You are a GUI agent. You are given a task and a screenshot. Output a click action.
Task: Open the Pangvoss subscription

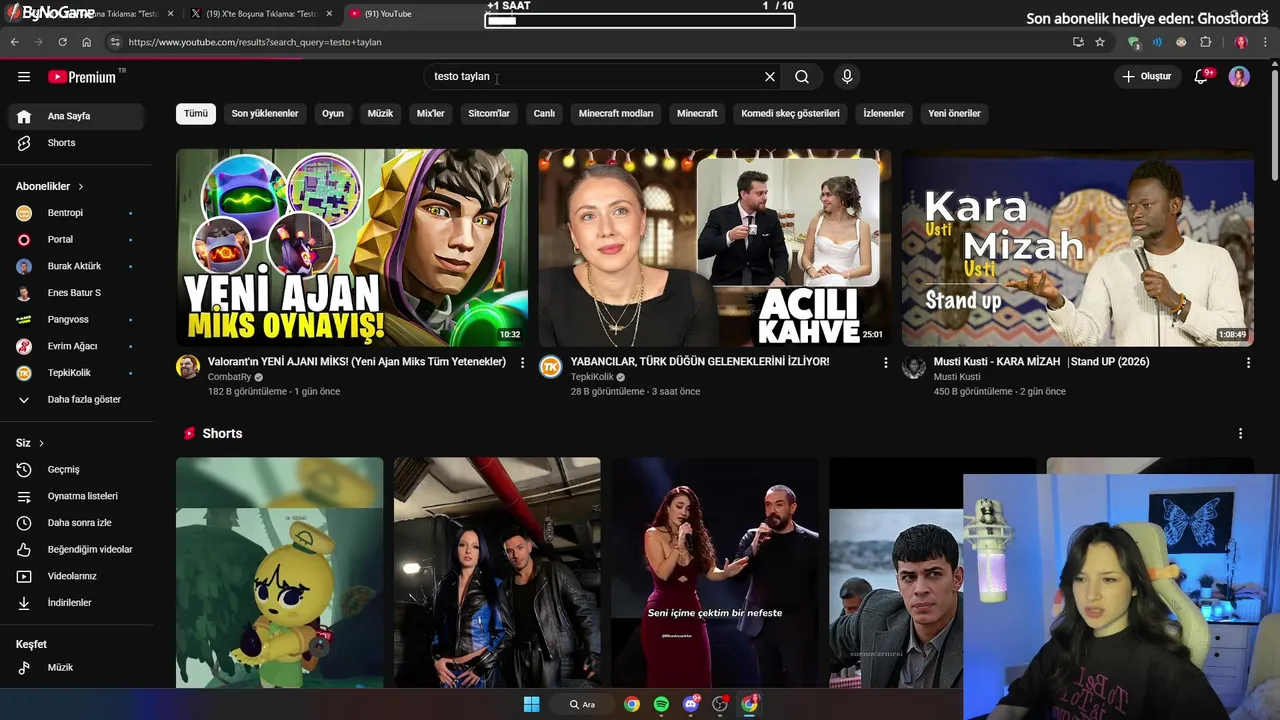coord(76,319)
